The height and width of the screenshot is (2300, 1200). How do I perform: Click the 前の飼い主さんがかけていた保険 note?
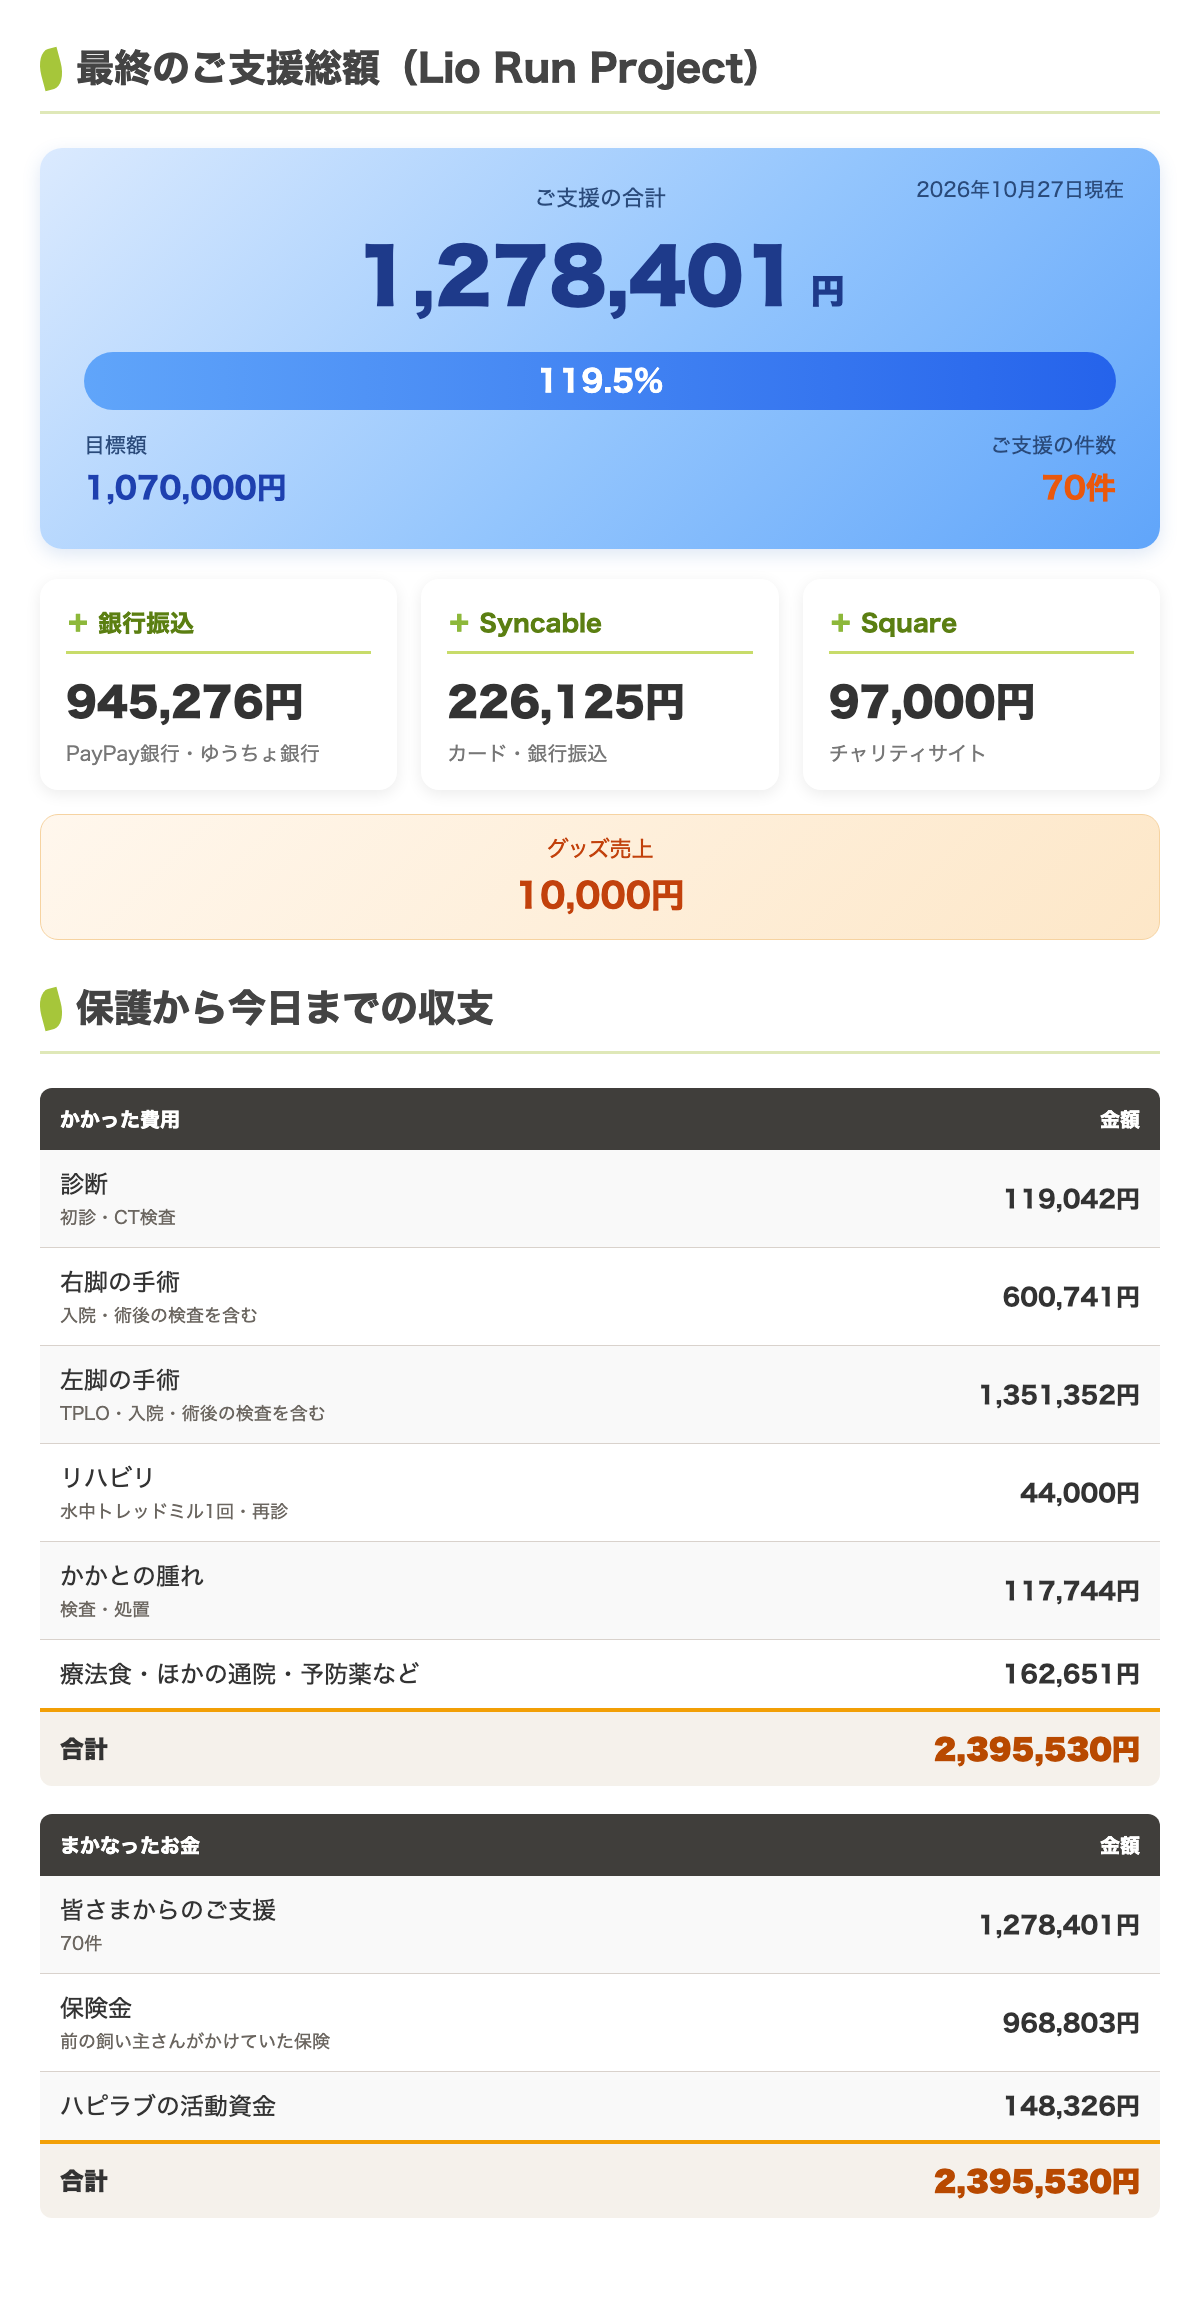point(195,2041)
